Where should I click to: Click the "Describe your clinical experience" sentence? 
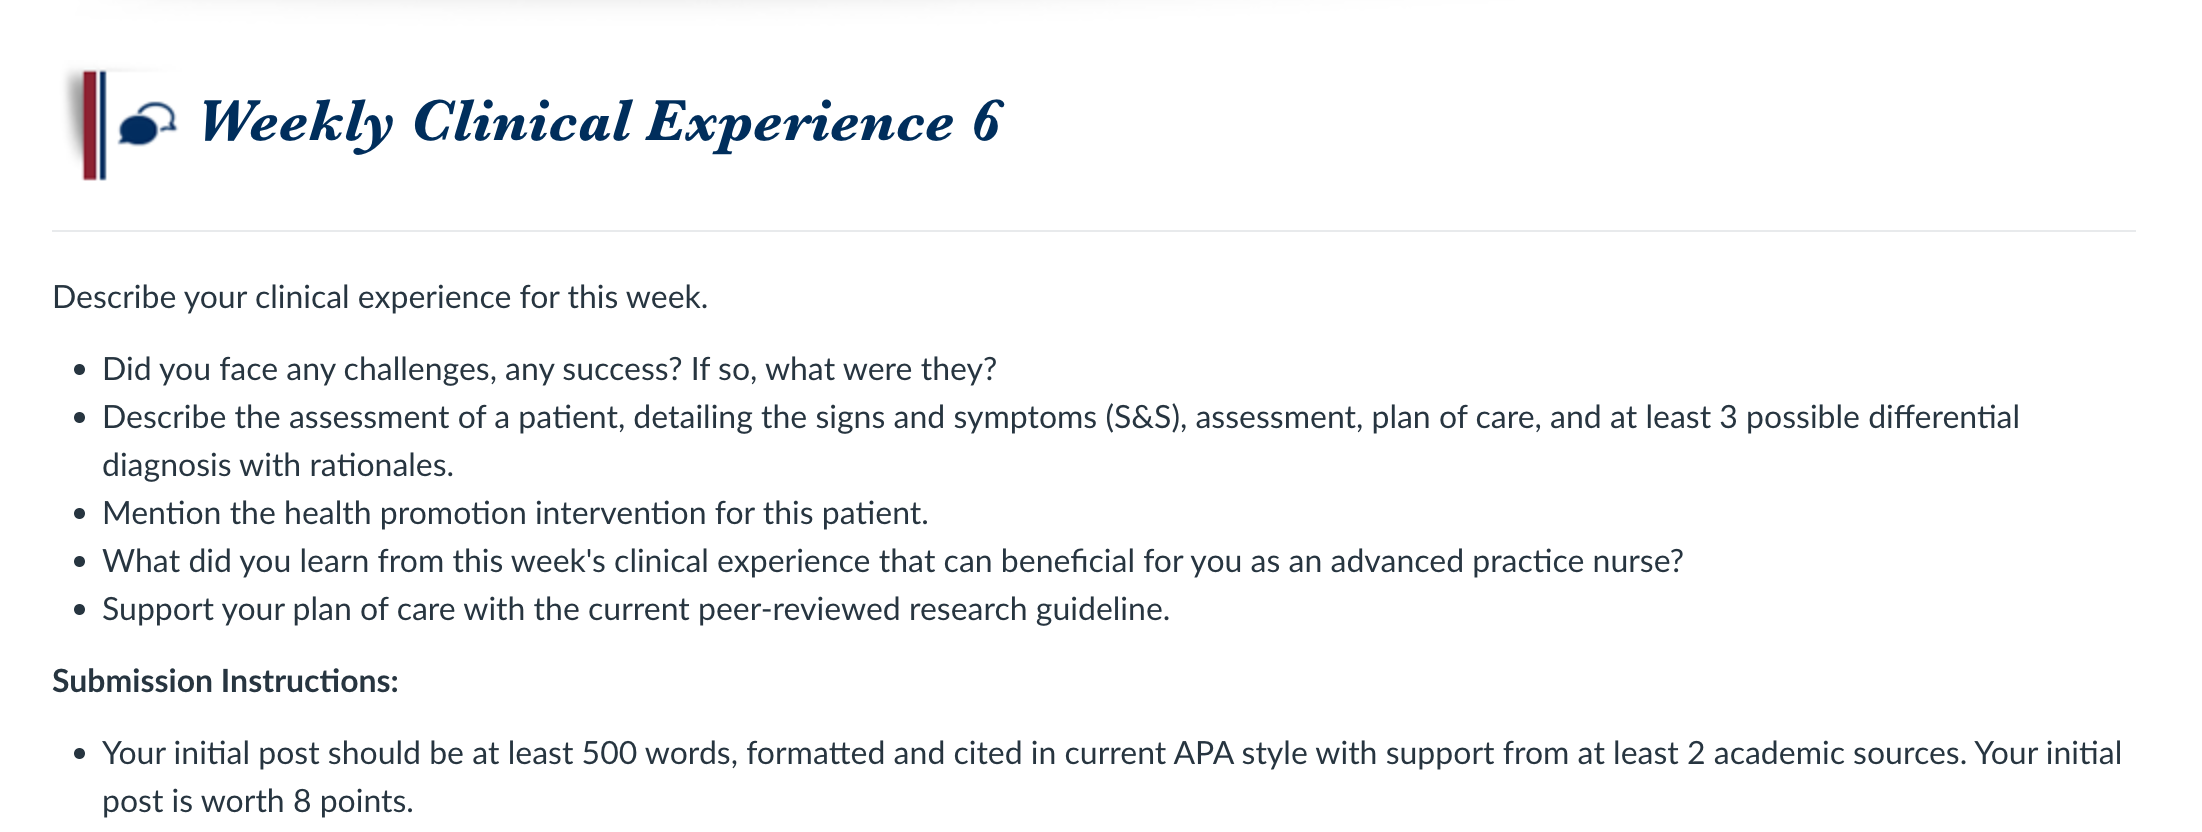380,297
